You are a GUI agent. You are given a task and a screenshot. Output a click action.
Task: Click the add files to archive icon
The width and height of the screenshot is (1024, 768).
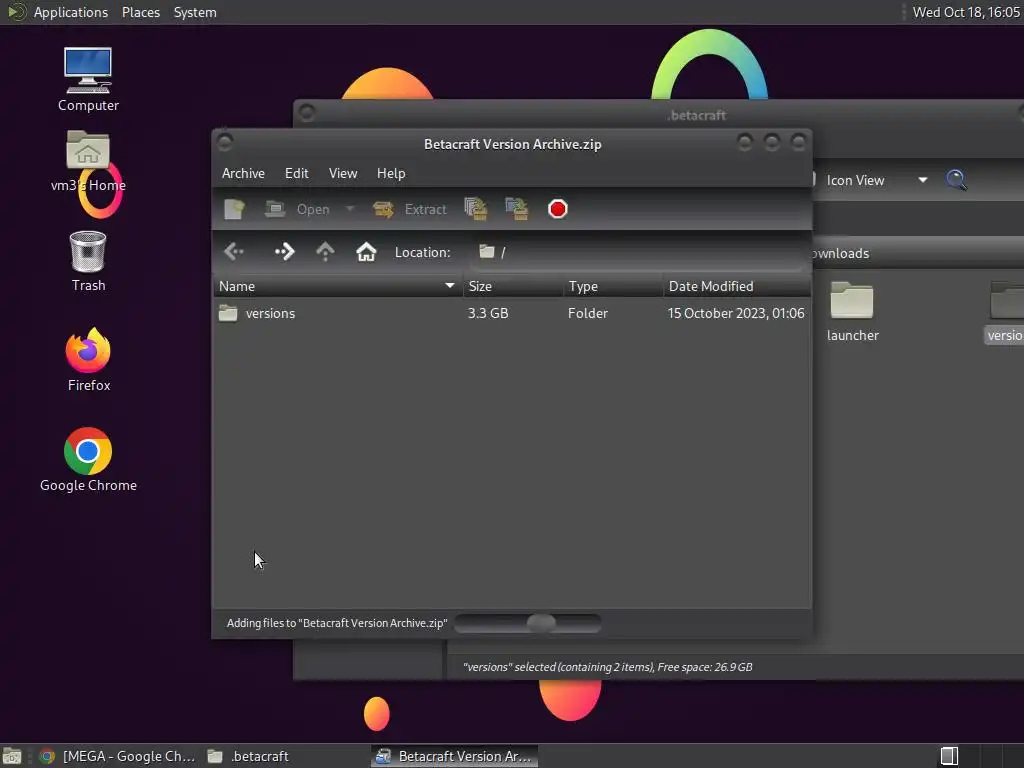click(475, 209)
